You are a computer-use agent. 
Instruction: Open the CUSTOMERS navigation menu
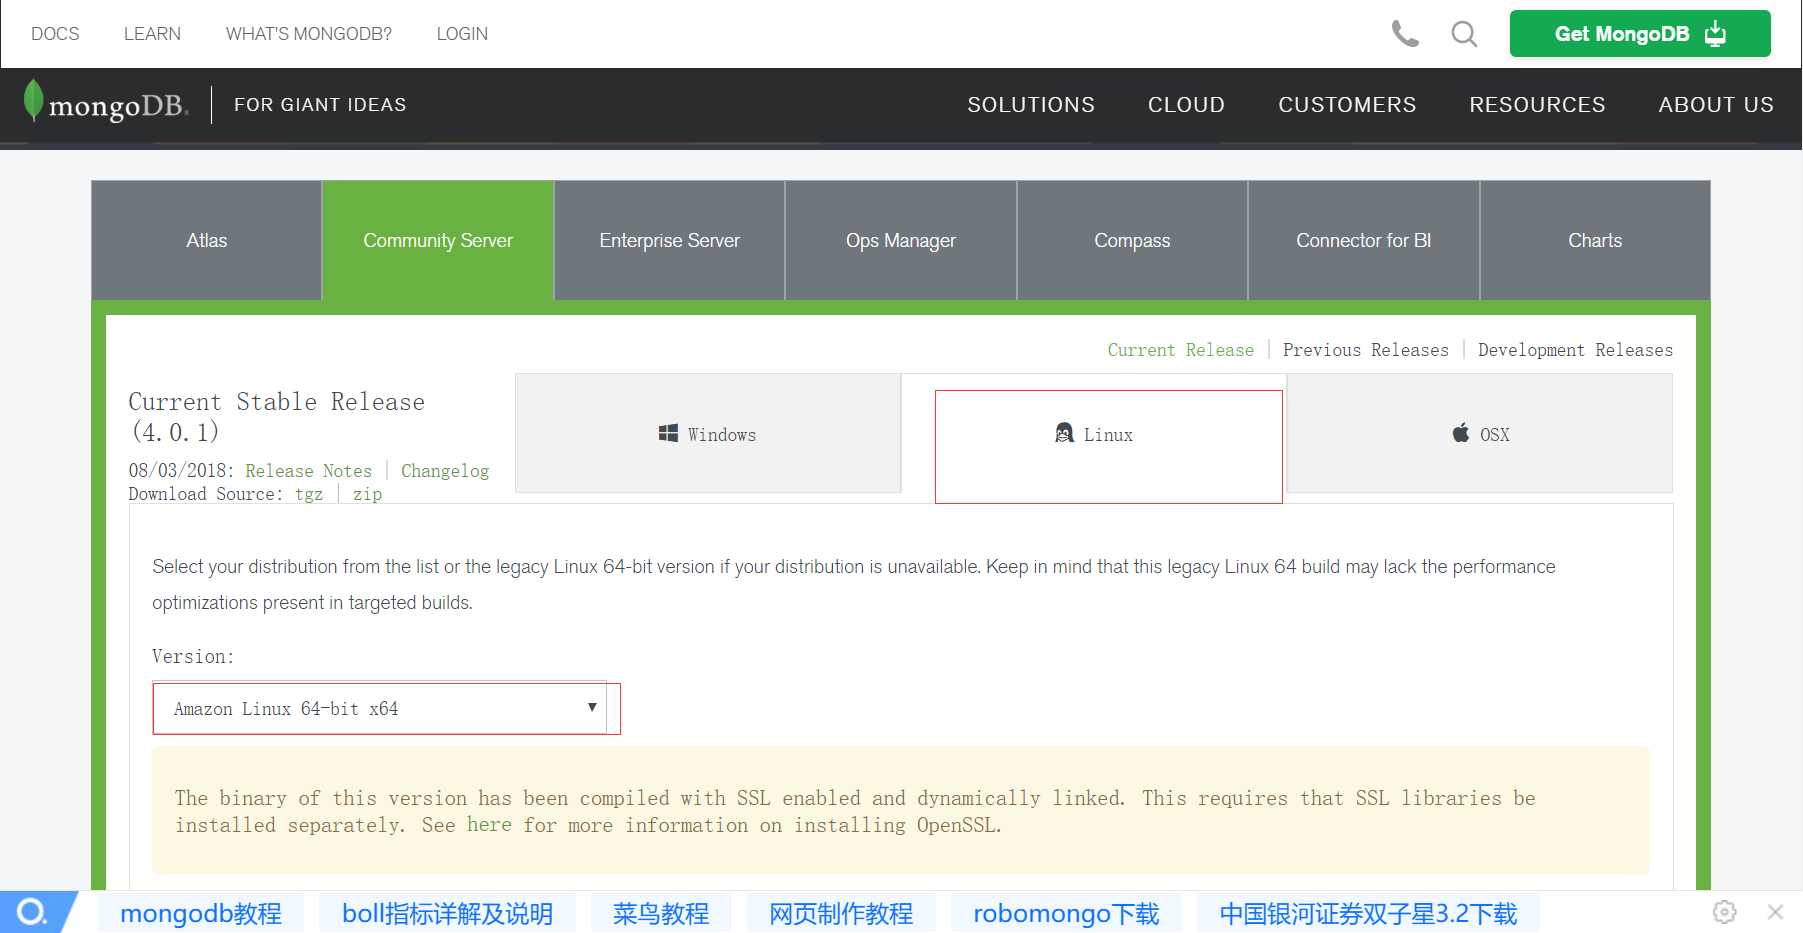(1347, 105)
